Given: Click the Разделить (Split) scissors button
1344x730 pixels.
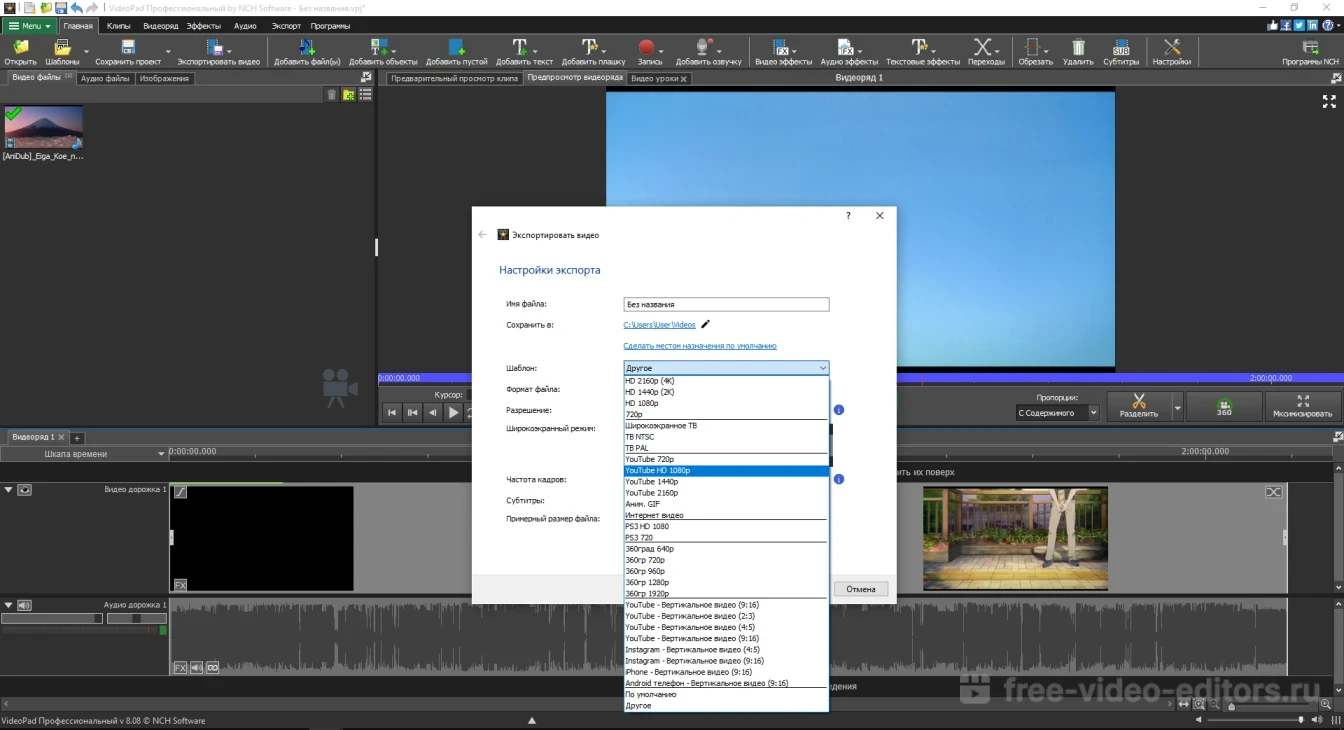Looking at the screenshot, I should coord(1139,406).
